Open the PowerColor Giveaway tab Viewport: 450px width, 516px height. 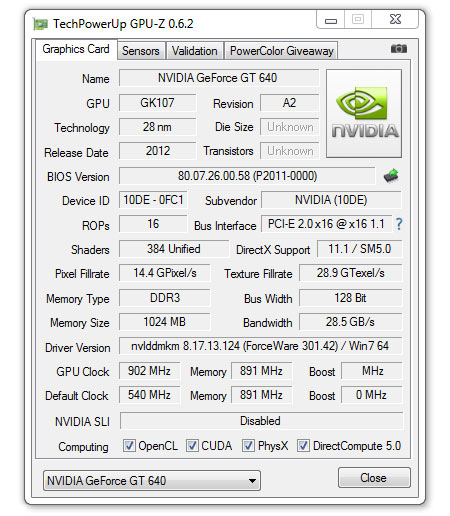[x=281, y=51]
